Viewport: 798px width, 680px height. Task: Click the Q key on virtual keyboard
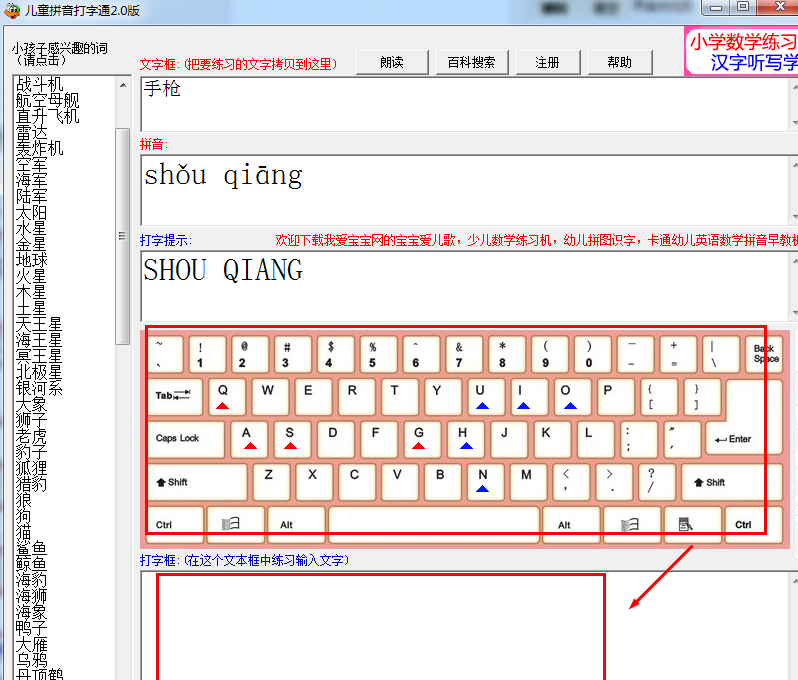click(225, 396)
